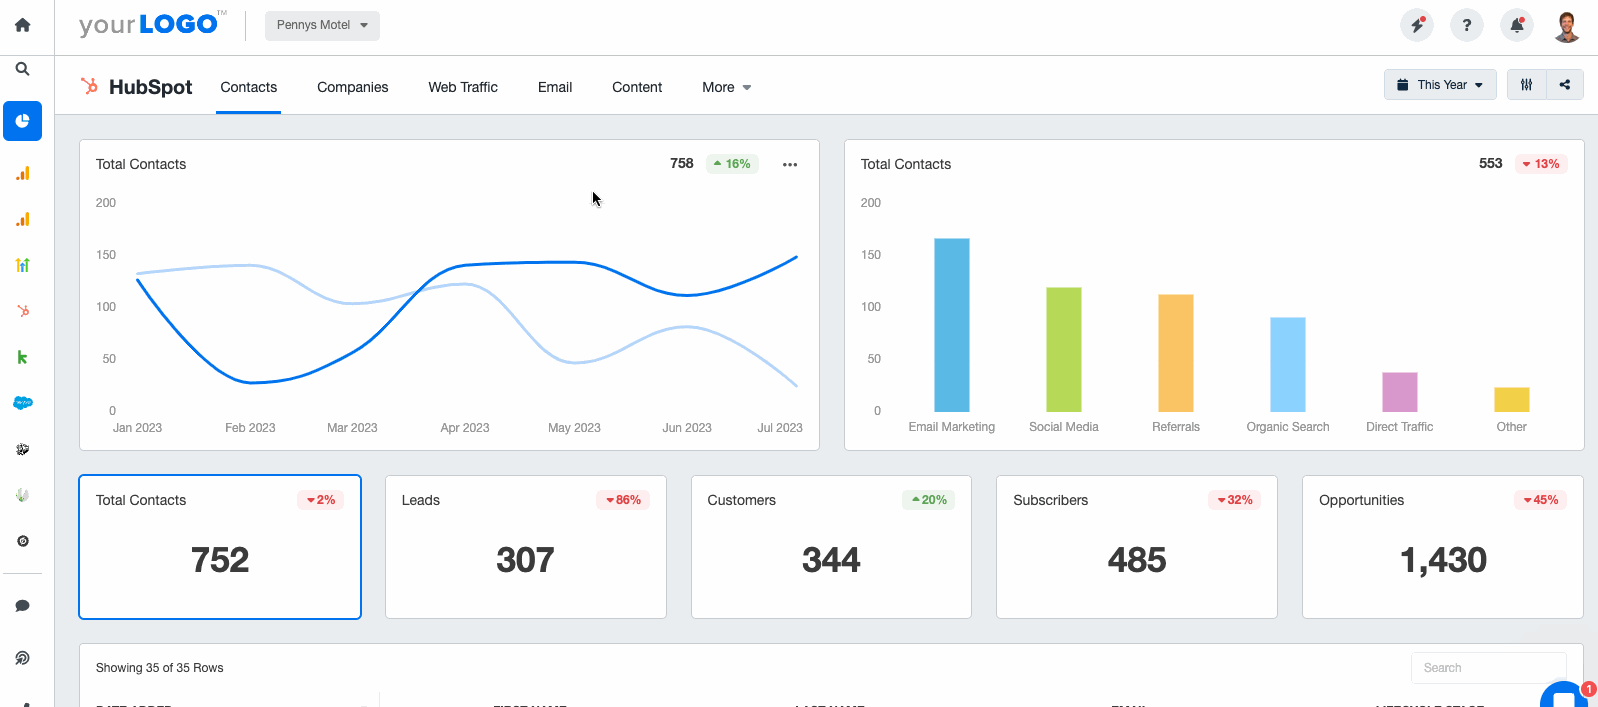Image resolution: width=1598 pixels, height=707 pixels.
Task: Open the Email tab
Action: [x=555, y=88]
